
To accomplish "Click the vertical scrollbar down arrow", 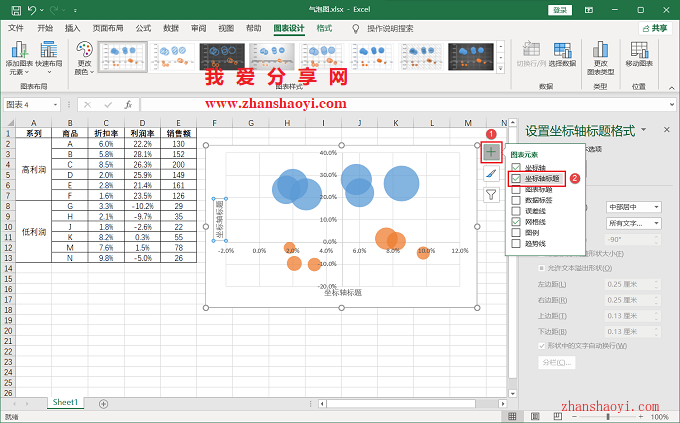I will (513, 393).
